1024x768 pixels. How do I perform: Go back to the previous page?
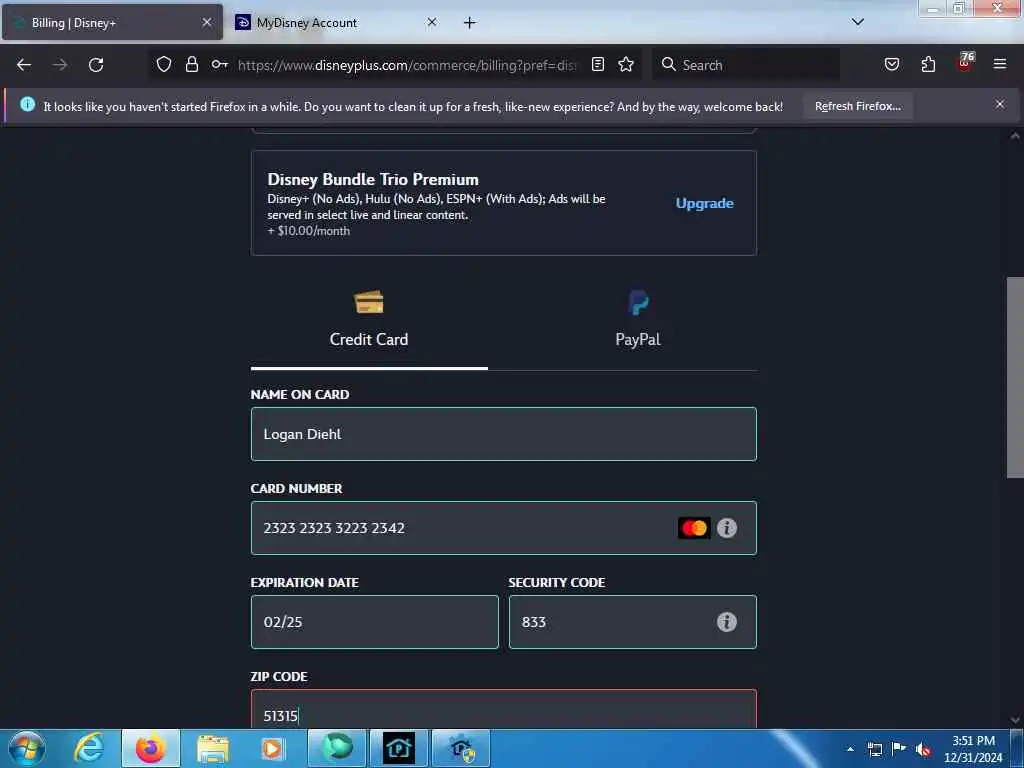click(x=24, y=65)
